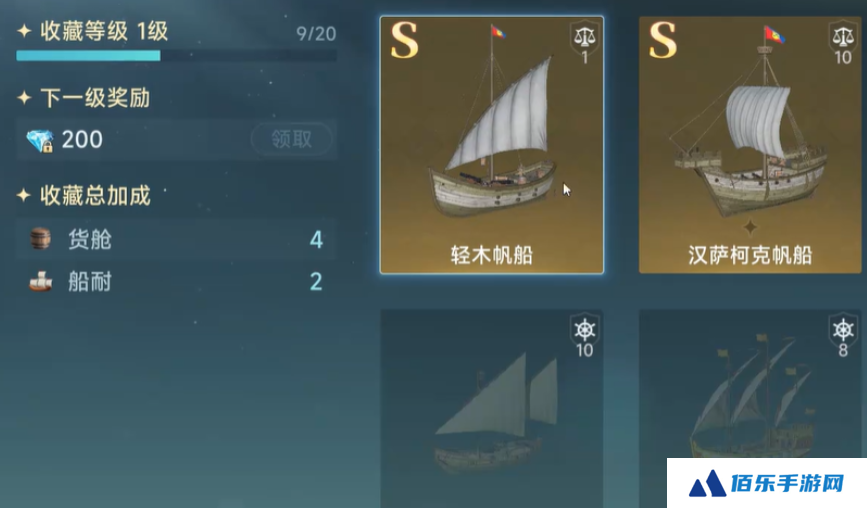Viewport: 867px width, 508px height.
Task: Open the locked multi-mast ship card
Action: (750, 384)
